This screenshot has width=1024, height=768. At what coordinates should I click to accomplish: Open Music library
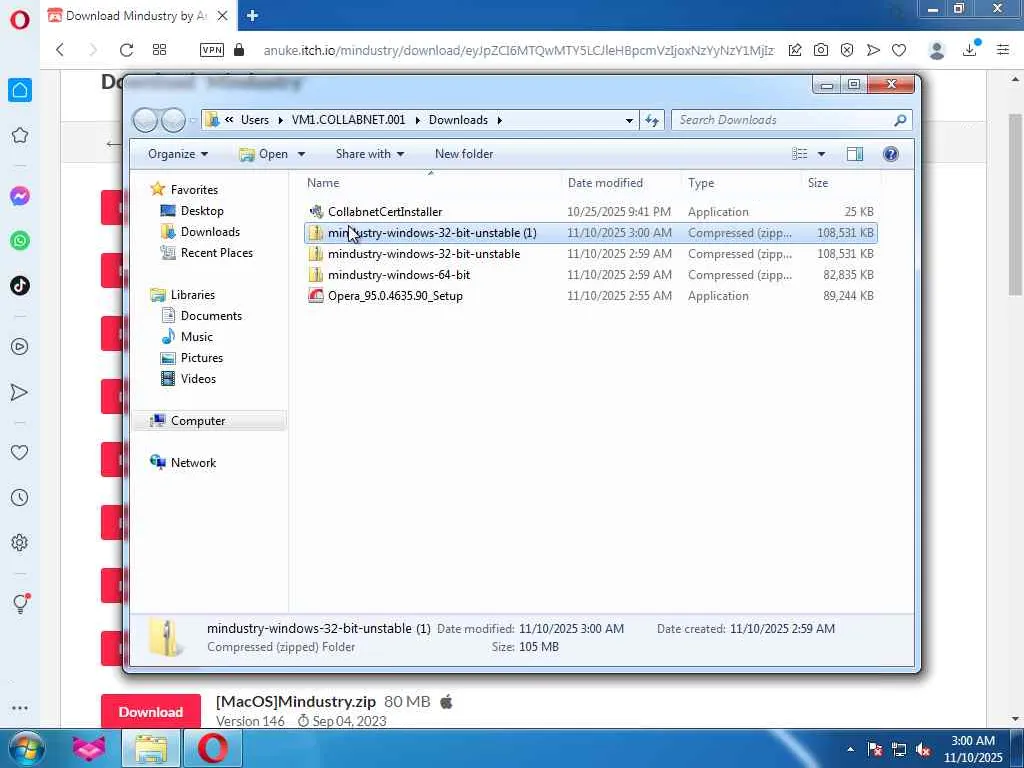(197, 336)
